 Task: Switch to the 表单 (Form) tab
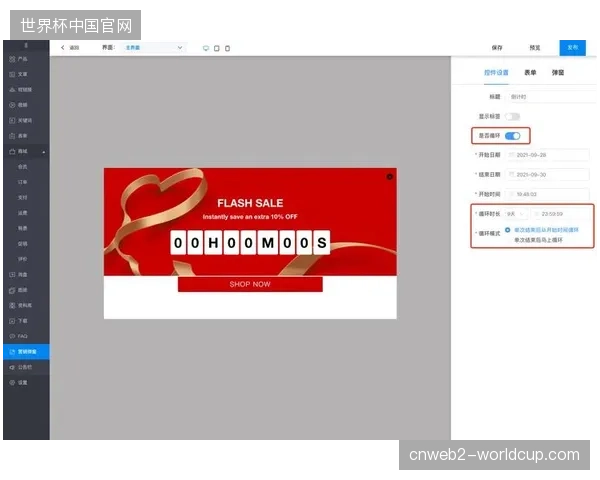point(530,72)
